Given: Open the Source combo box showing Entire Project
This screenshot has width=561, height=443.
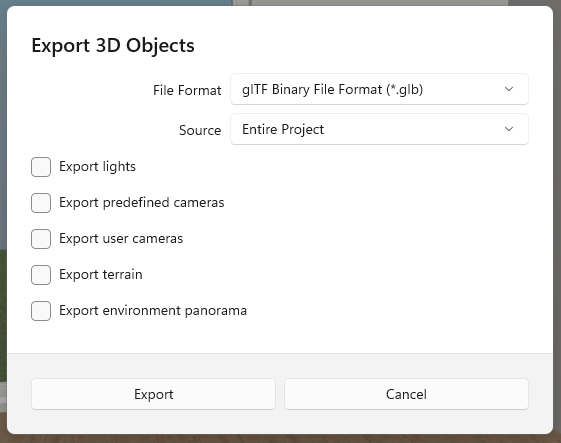Looking at the screenshot, I should (379, 129).
